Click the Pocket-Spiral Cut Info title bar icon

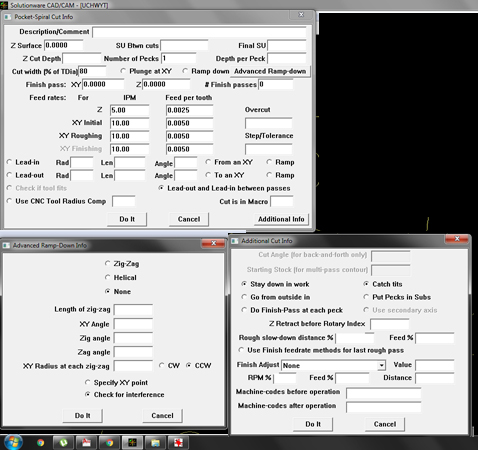7,17
